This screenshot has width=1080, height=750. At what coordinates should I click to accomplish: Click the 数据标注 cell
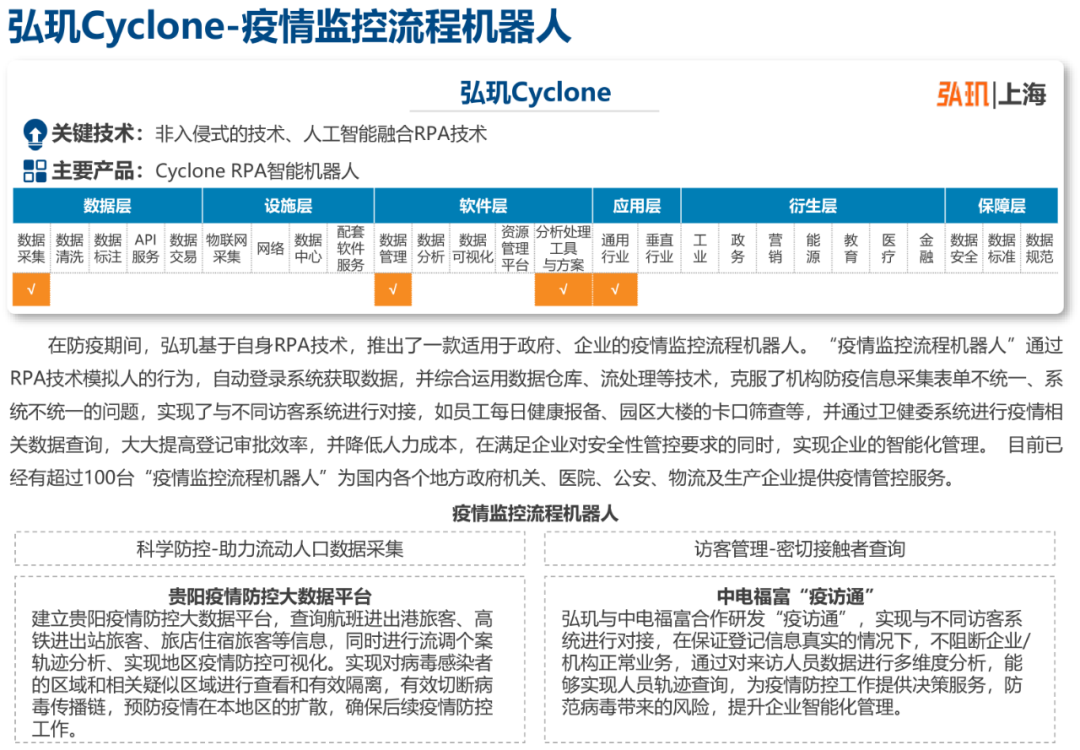coord(107,249)
